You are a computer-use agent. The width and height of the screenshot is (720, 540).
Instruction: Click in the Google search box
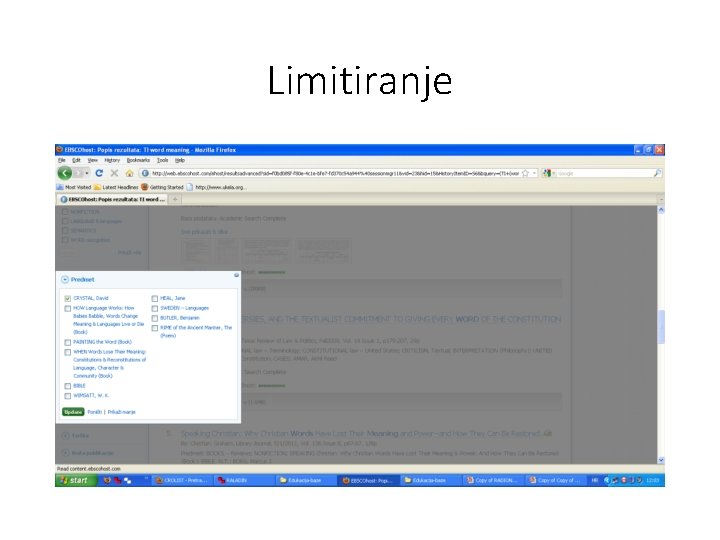[x=604, y=173]
